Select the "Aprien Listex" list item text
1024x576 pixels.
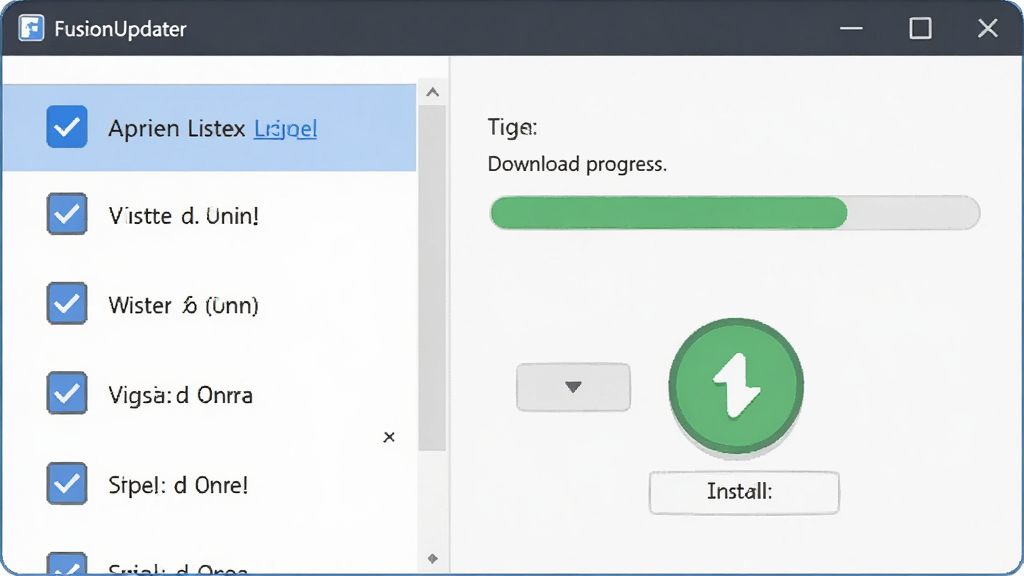click(x=177, y=129)
